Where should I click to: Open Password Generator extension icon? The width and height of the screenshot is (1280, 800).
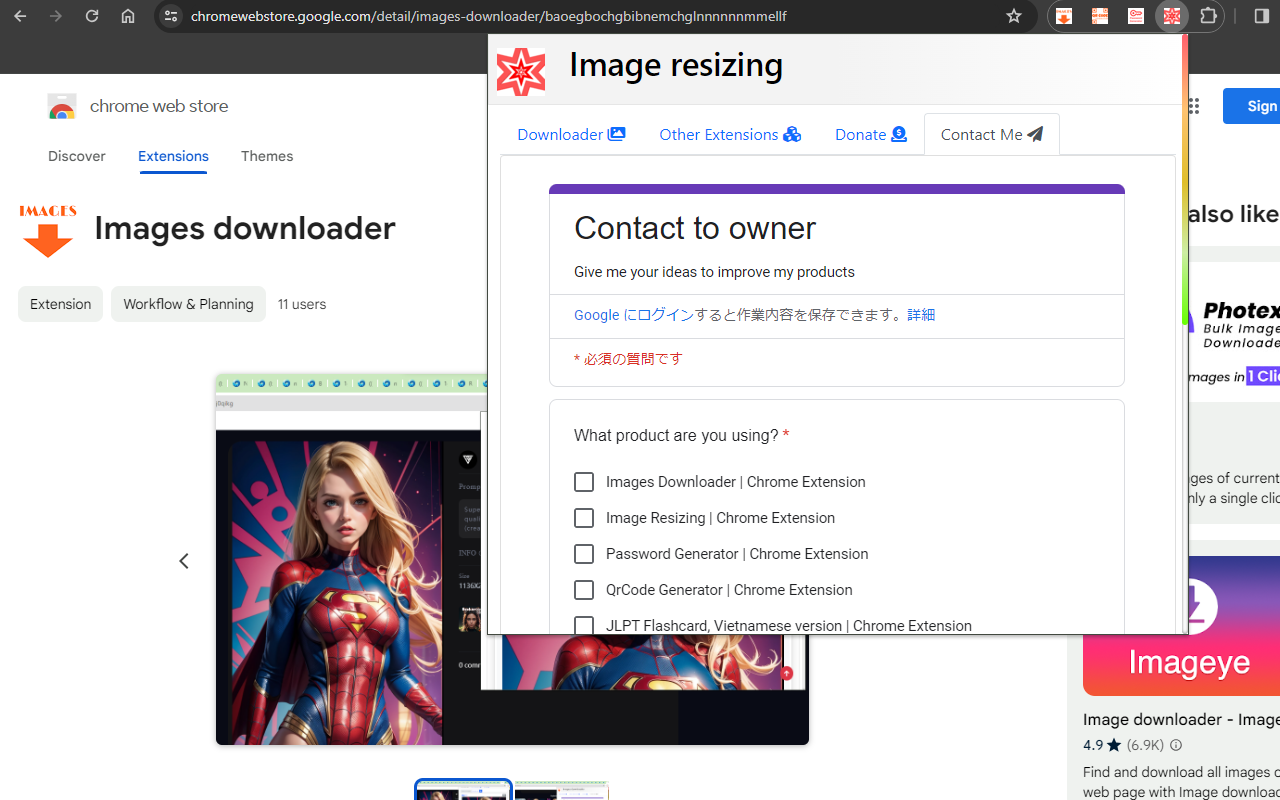click(1136, 16)
